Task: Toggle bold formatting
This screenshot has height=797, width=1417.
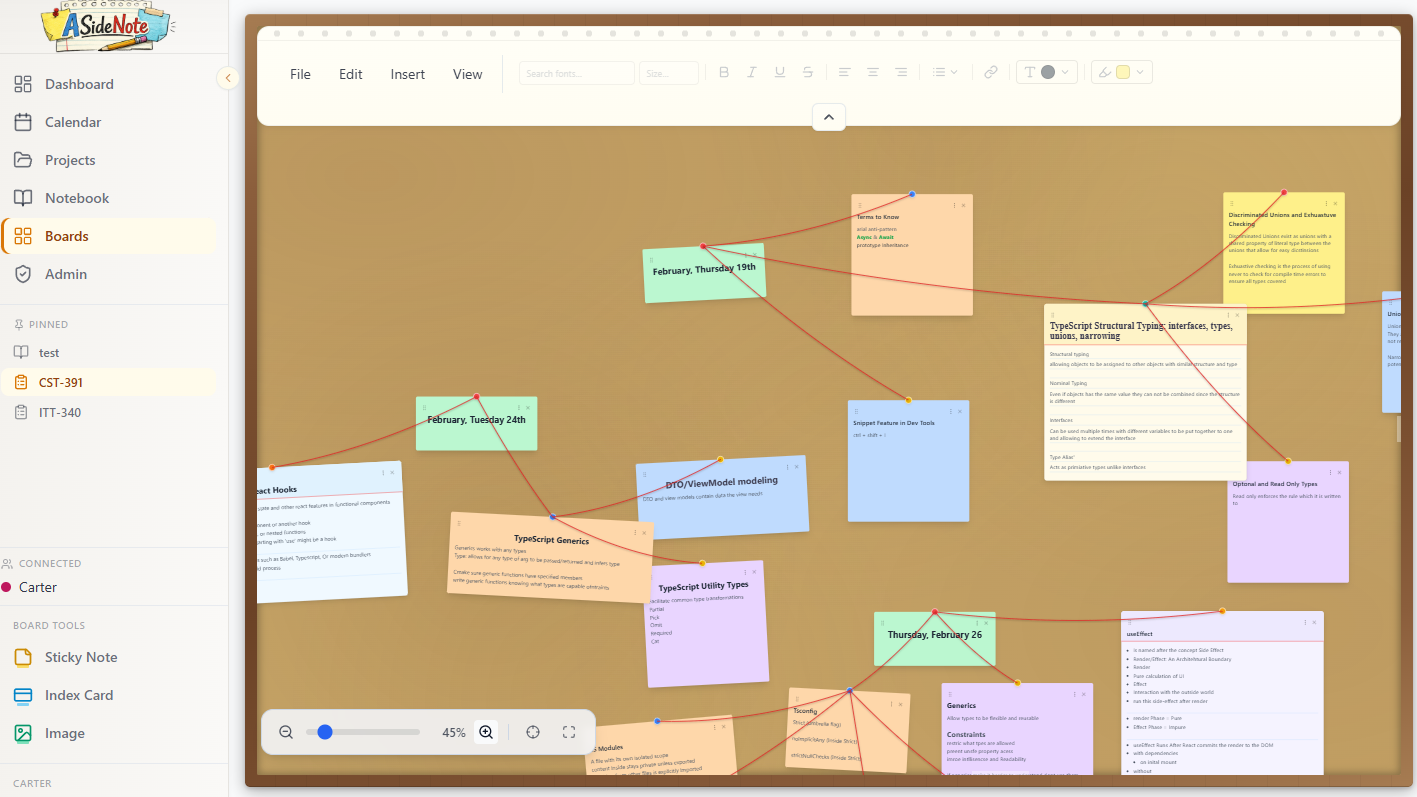Action: 724,73
